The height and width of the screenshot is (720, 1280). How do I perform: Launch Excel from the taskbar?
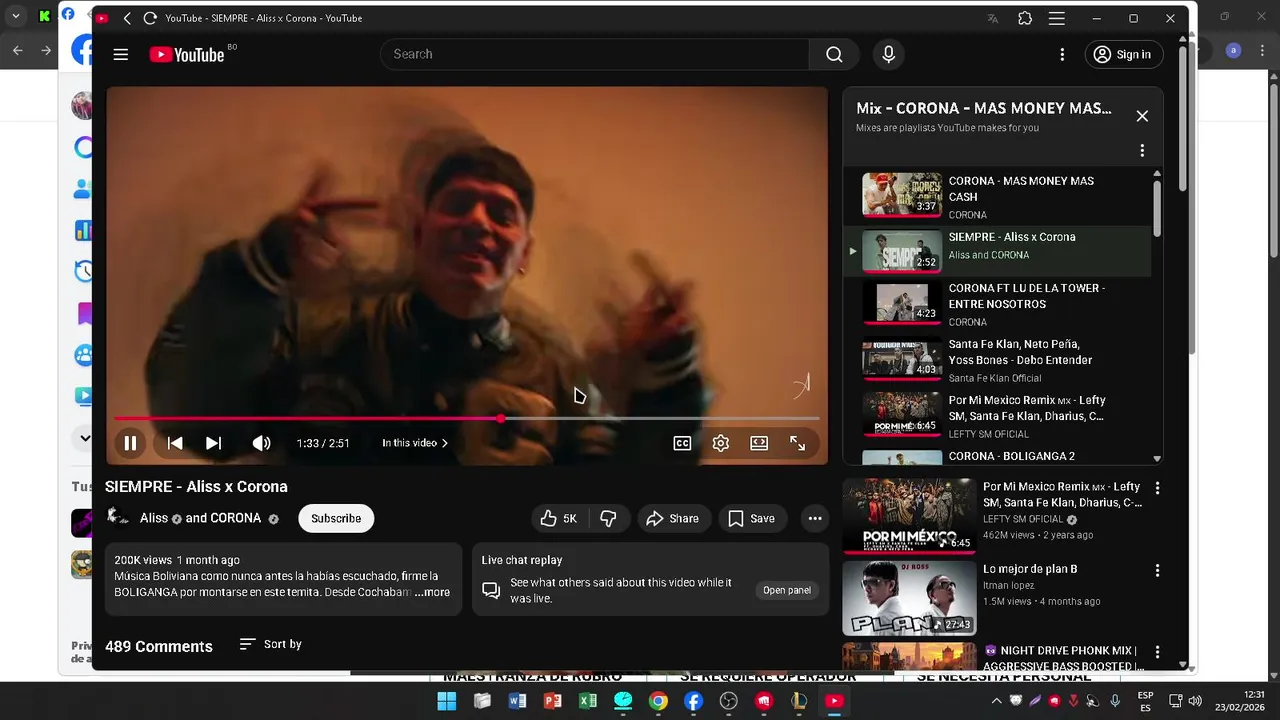coord(588,701)
